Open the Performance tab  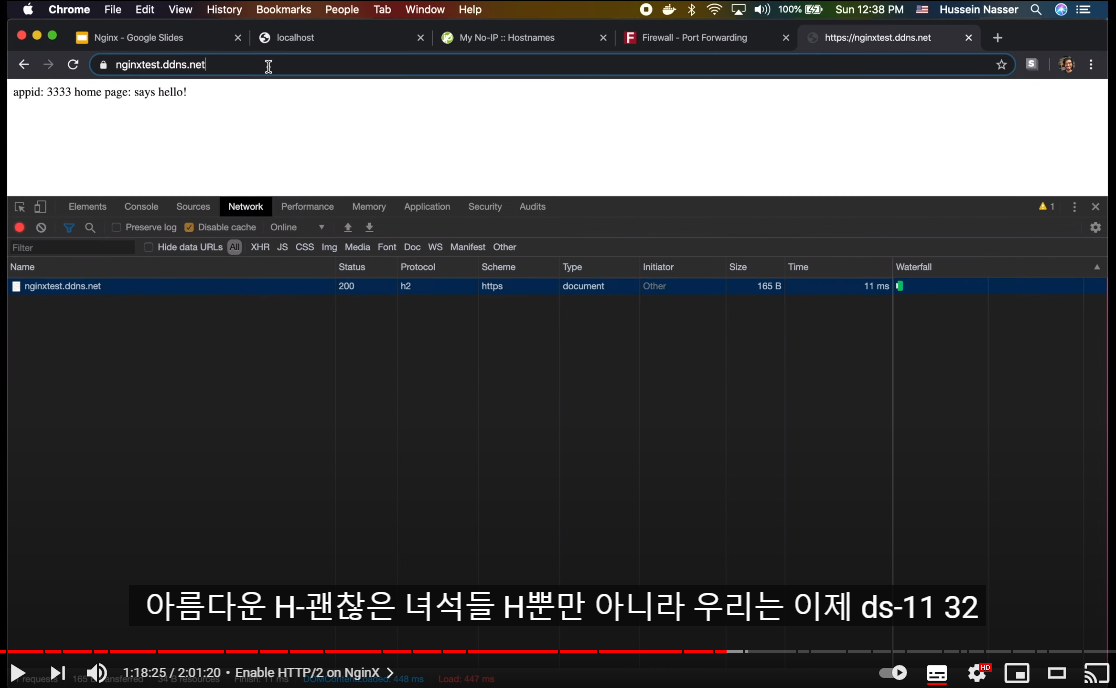(x=307, y=207)
